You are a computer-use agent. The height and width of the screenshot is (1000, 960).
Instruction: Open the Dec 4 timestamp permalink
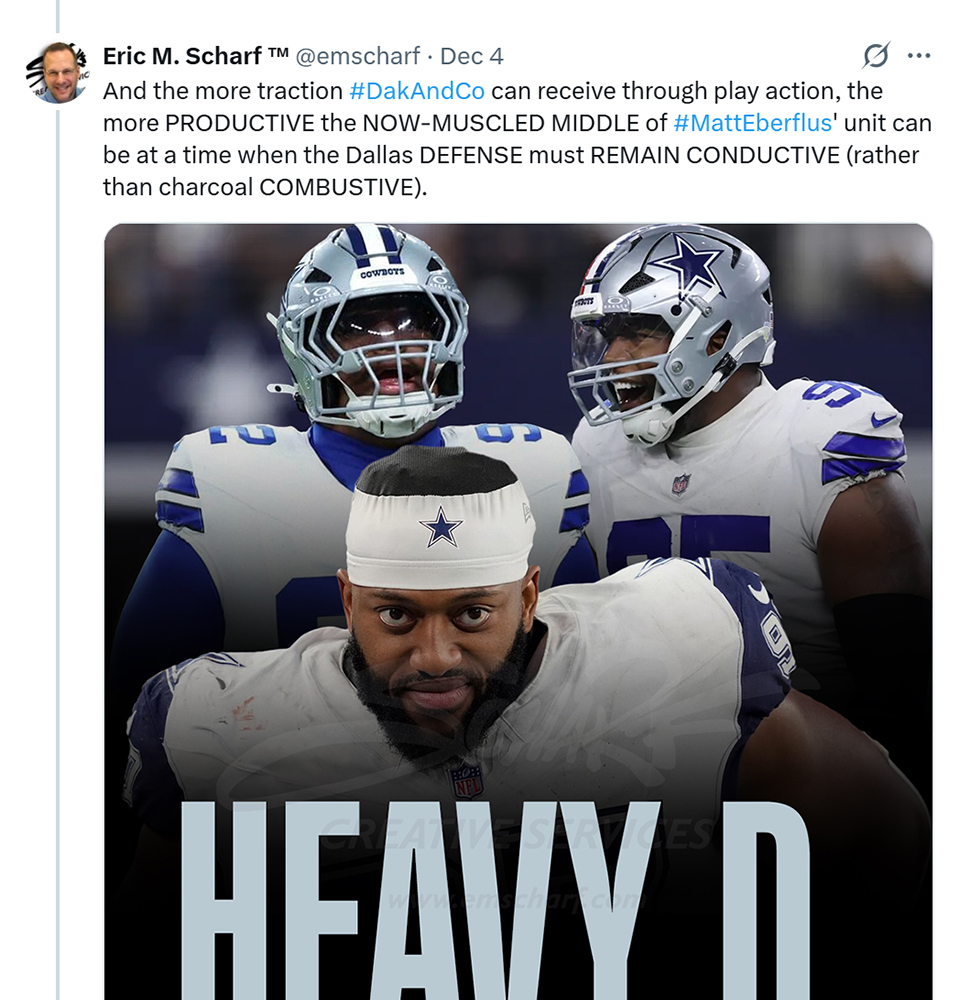coord(472,56)
